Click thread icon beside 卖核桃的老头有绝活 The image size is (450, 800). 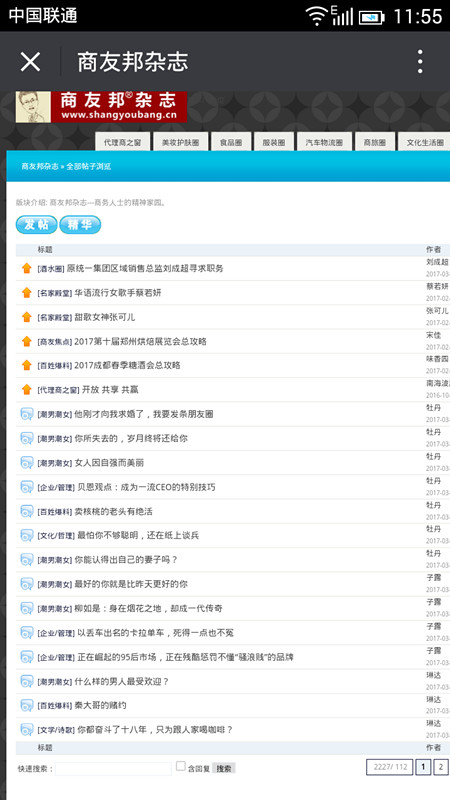(27, 511)
